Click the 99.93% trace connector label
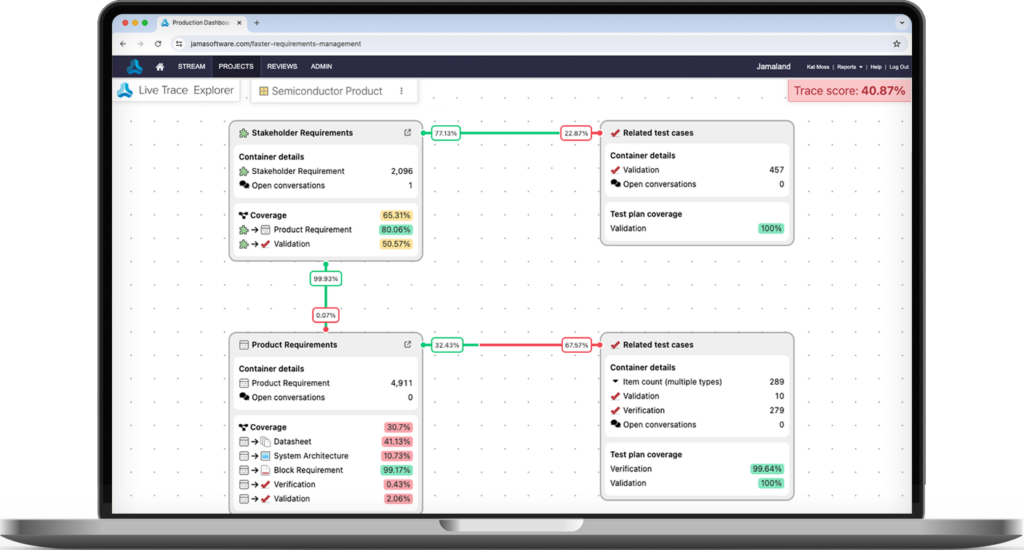The height and width of the screenshot is (550, 1024). pyautogui.click(x=325, y=279)
